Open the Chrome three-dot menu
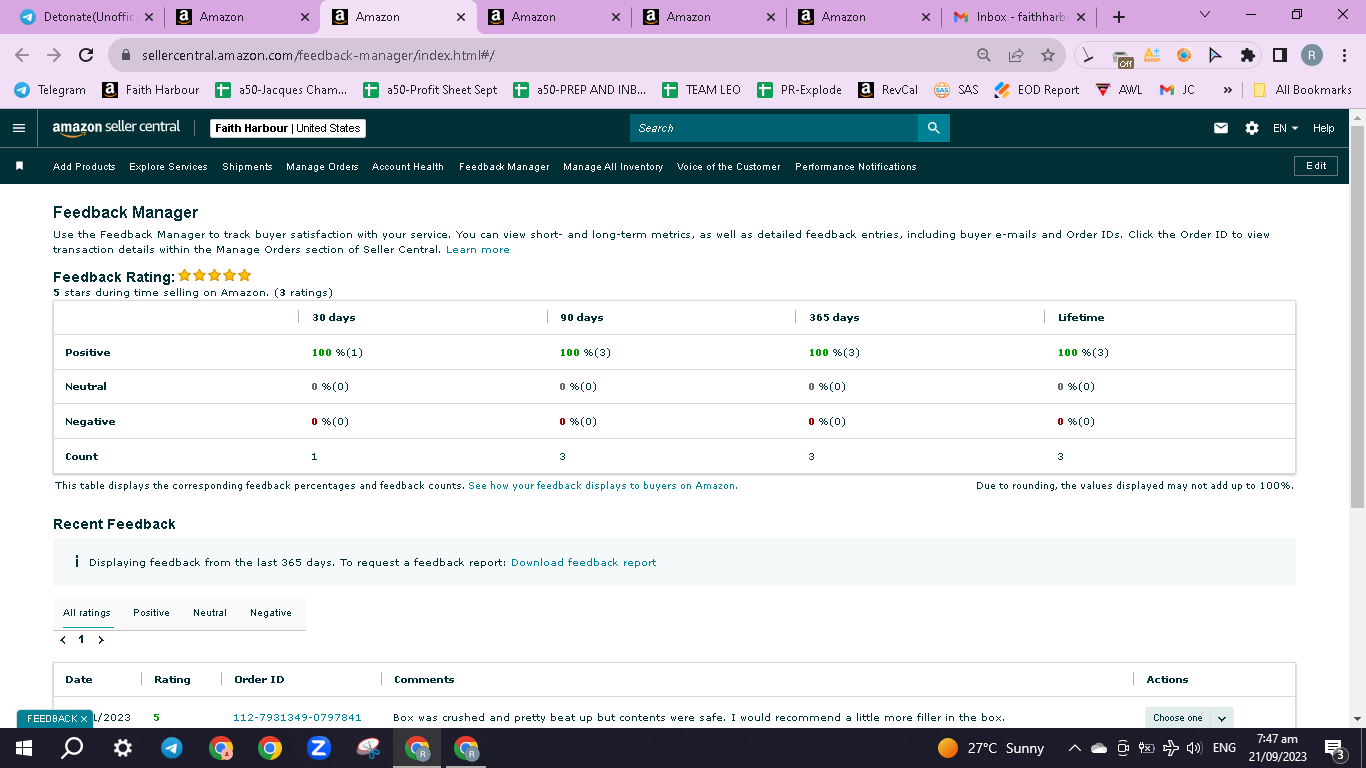1366x768 pixels. (1343, 55)
